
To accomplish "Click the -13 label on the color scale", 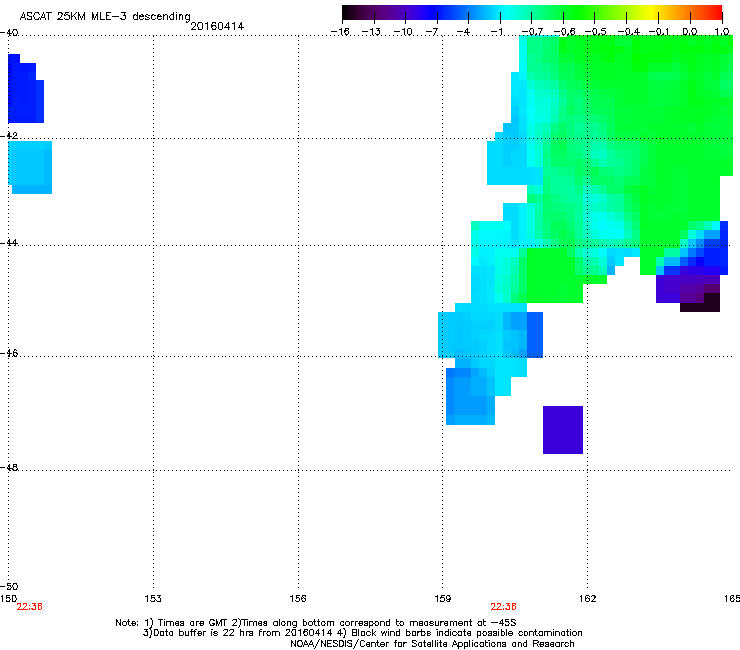I will tap(371, 32).
